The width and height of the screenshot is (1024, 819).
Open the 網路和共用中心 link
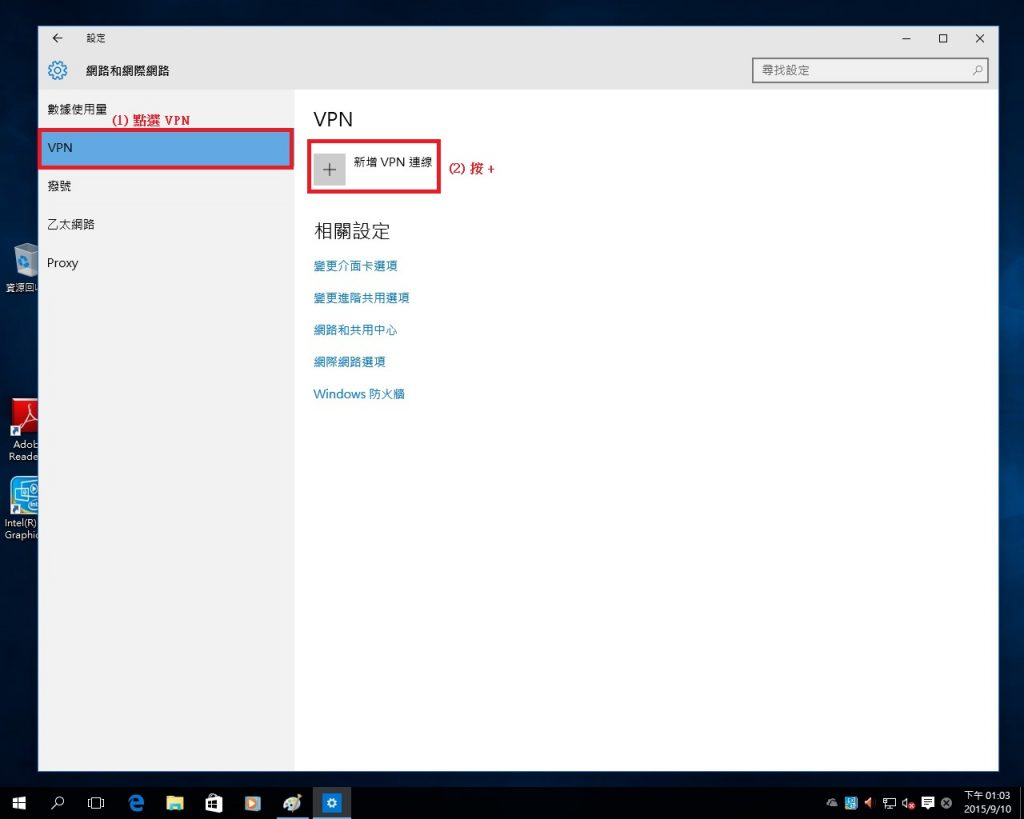[x=354, y=330]
